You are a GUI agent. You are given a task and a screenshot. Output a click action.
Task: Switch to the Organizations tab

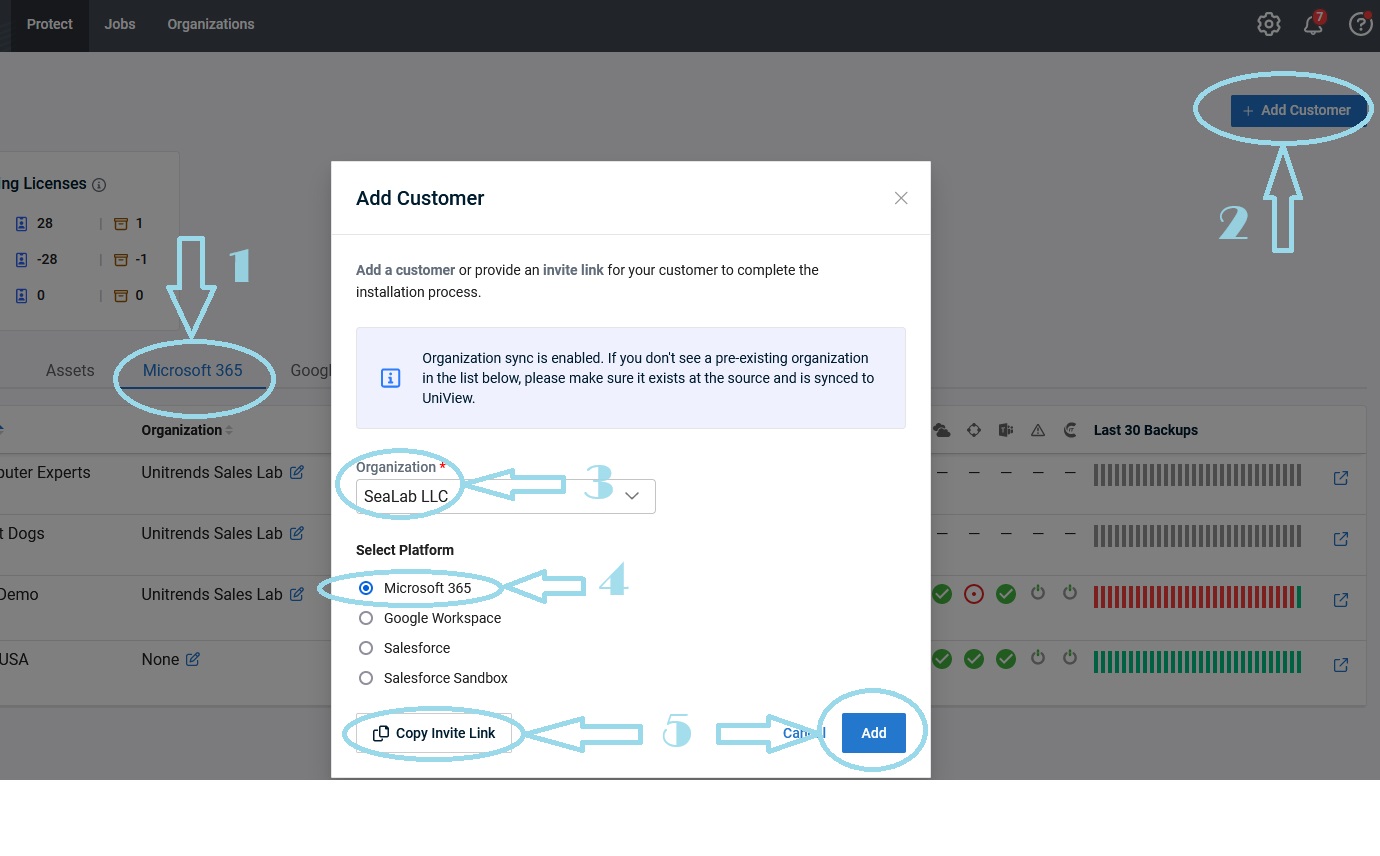pyautogui.click(x=211, y=24)
